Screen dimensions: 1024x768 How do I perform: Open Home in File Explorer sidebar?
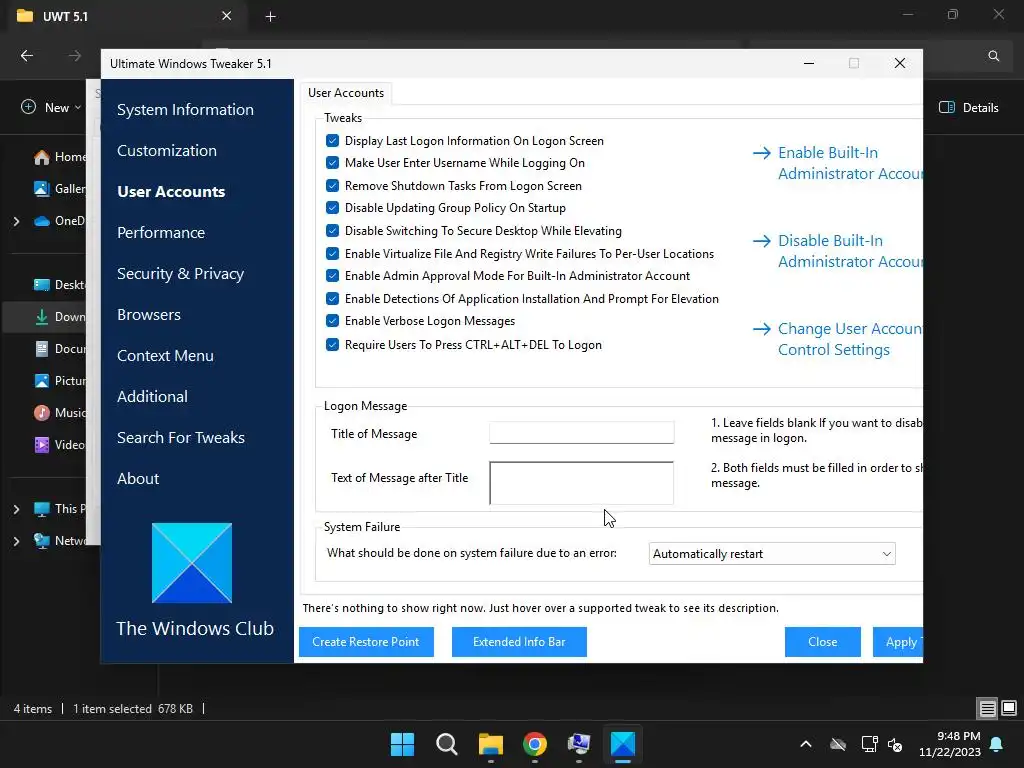click(x=60, y=157)
